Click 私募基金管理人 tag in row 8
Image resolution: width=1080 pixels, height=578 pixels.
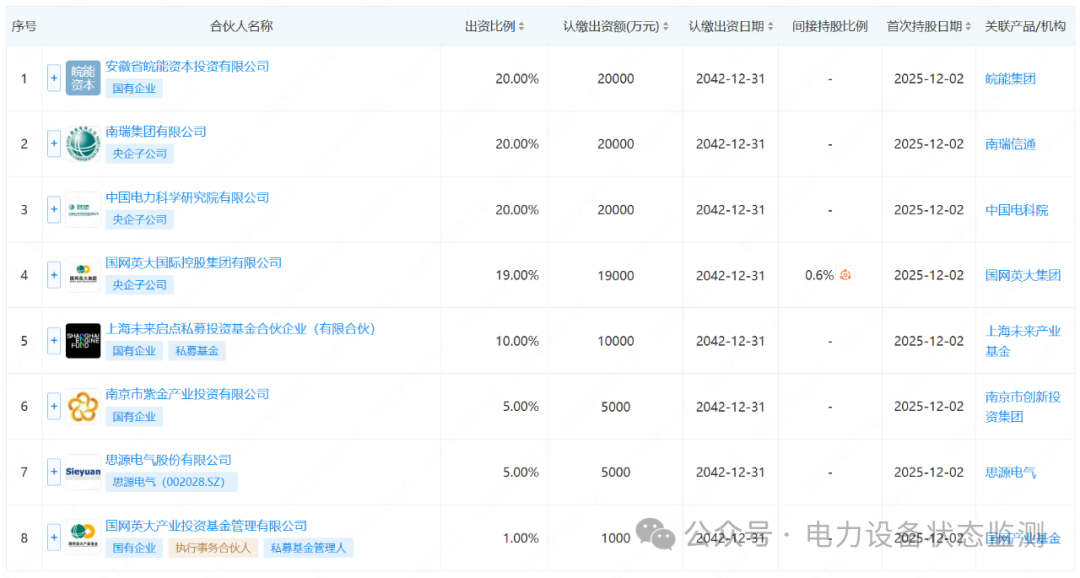point(309,548)
